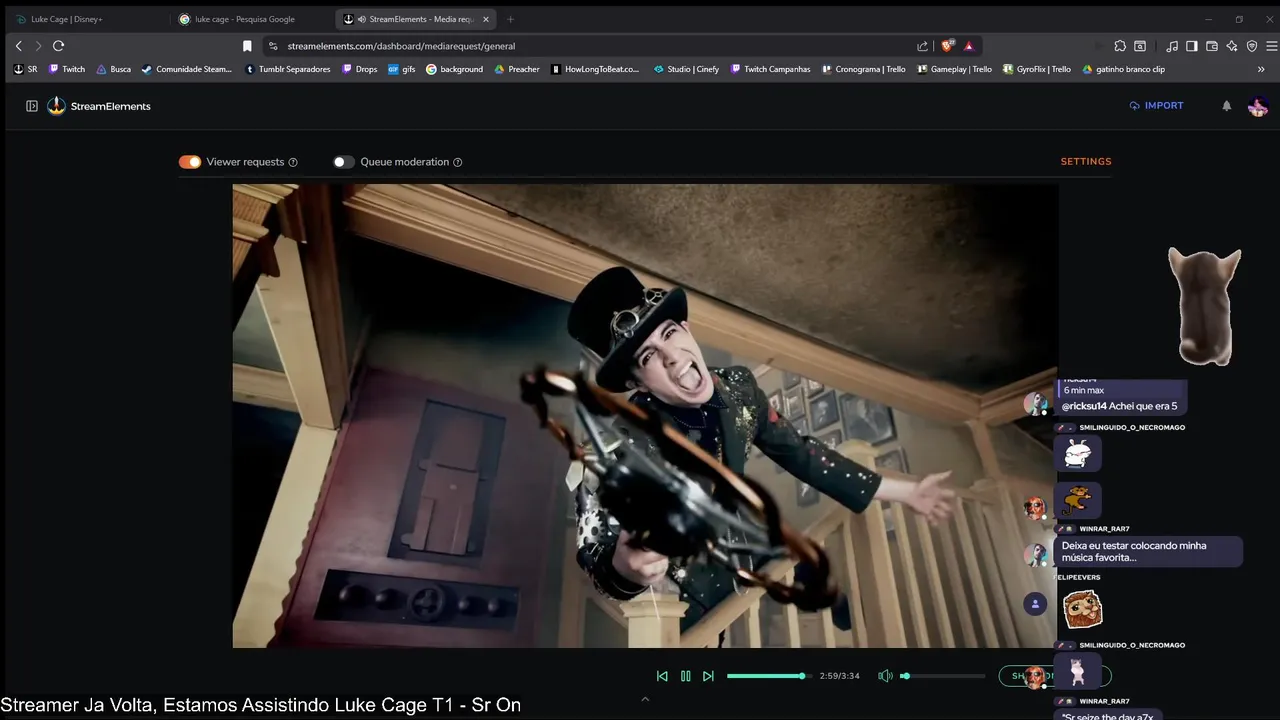Show more bookmarks overflow chevron

pyautogui.click(x=1261, y=69)
